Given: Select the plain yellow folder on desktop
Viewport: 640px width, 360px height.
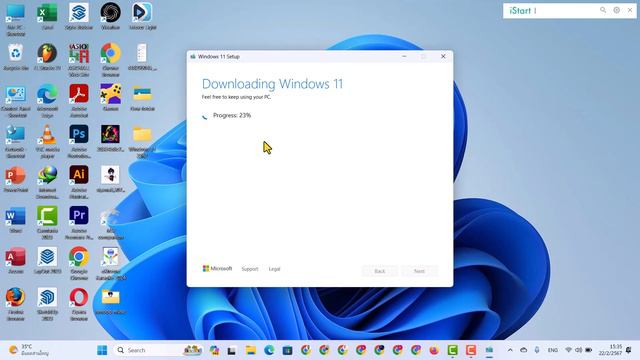Looking at the screenshot, I should 142,142.
